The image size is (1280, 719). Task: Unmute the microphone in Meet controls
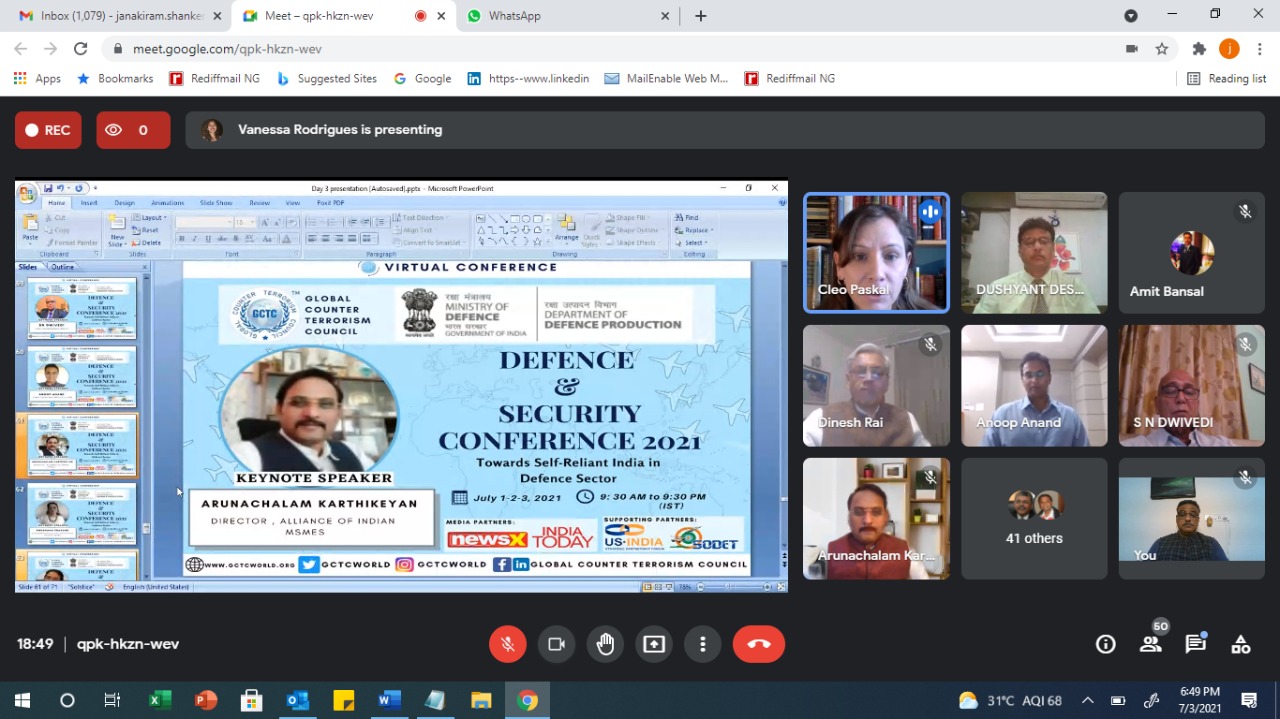tap(508, 645)
